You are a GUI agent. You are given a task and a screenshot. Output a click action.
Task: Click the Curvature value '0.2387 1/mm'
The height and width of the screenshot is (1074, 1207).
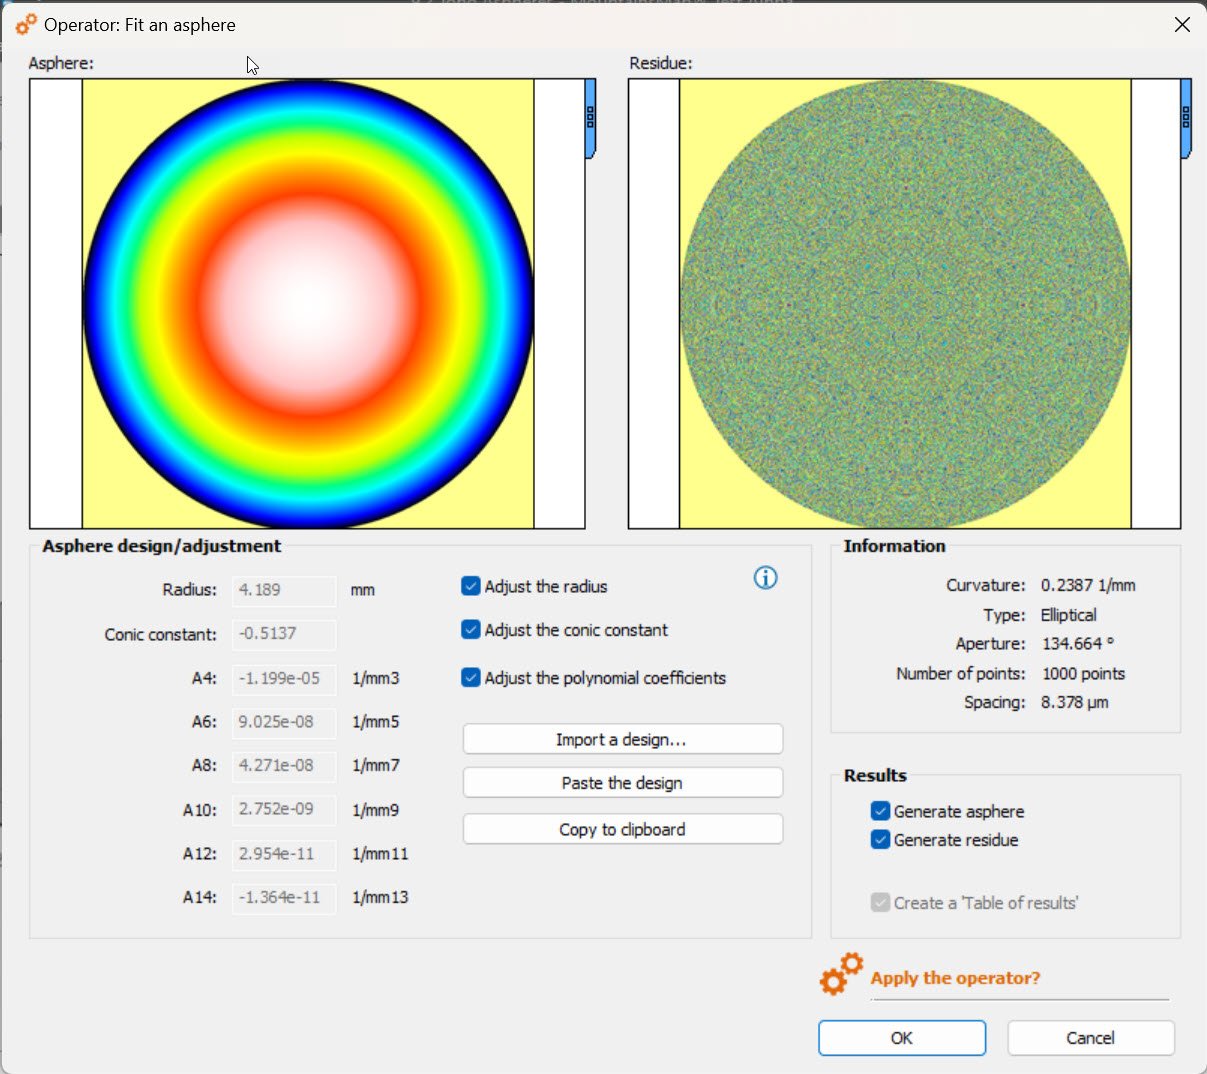click(1088, 585)
